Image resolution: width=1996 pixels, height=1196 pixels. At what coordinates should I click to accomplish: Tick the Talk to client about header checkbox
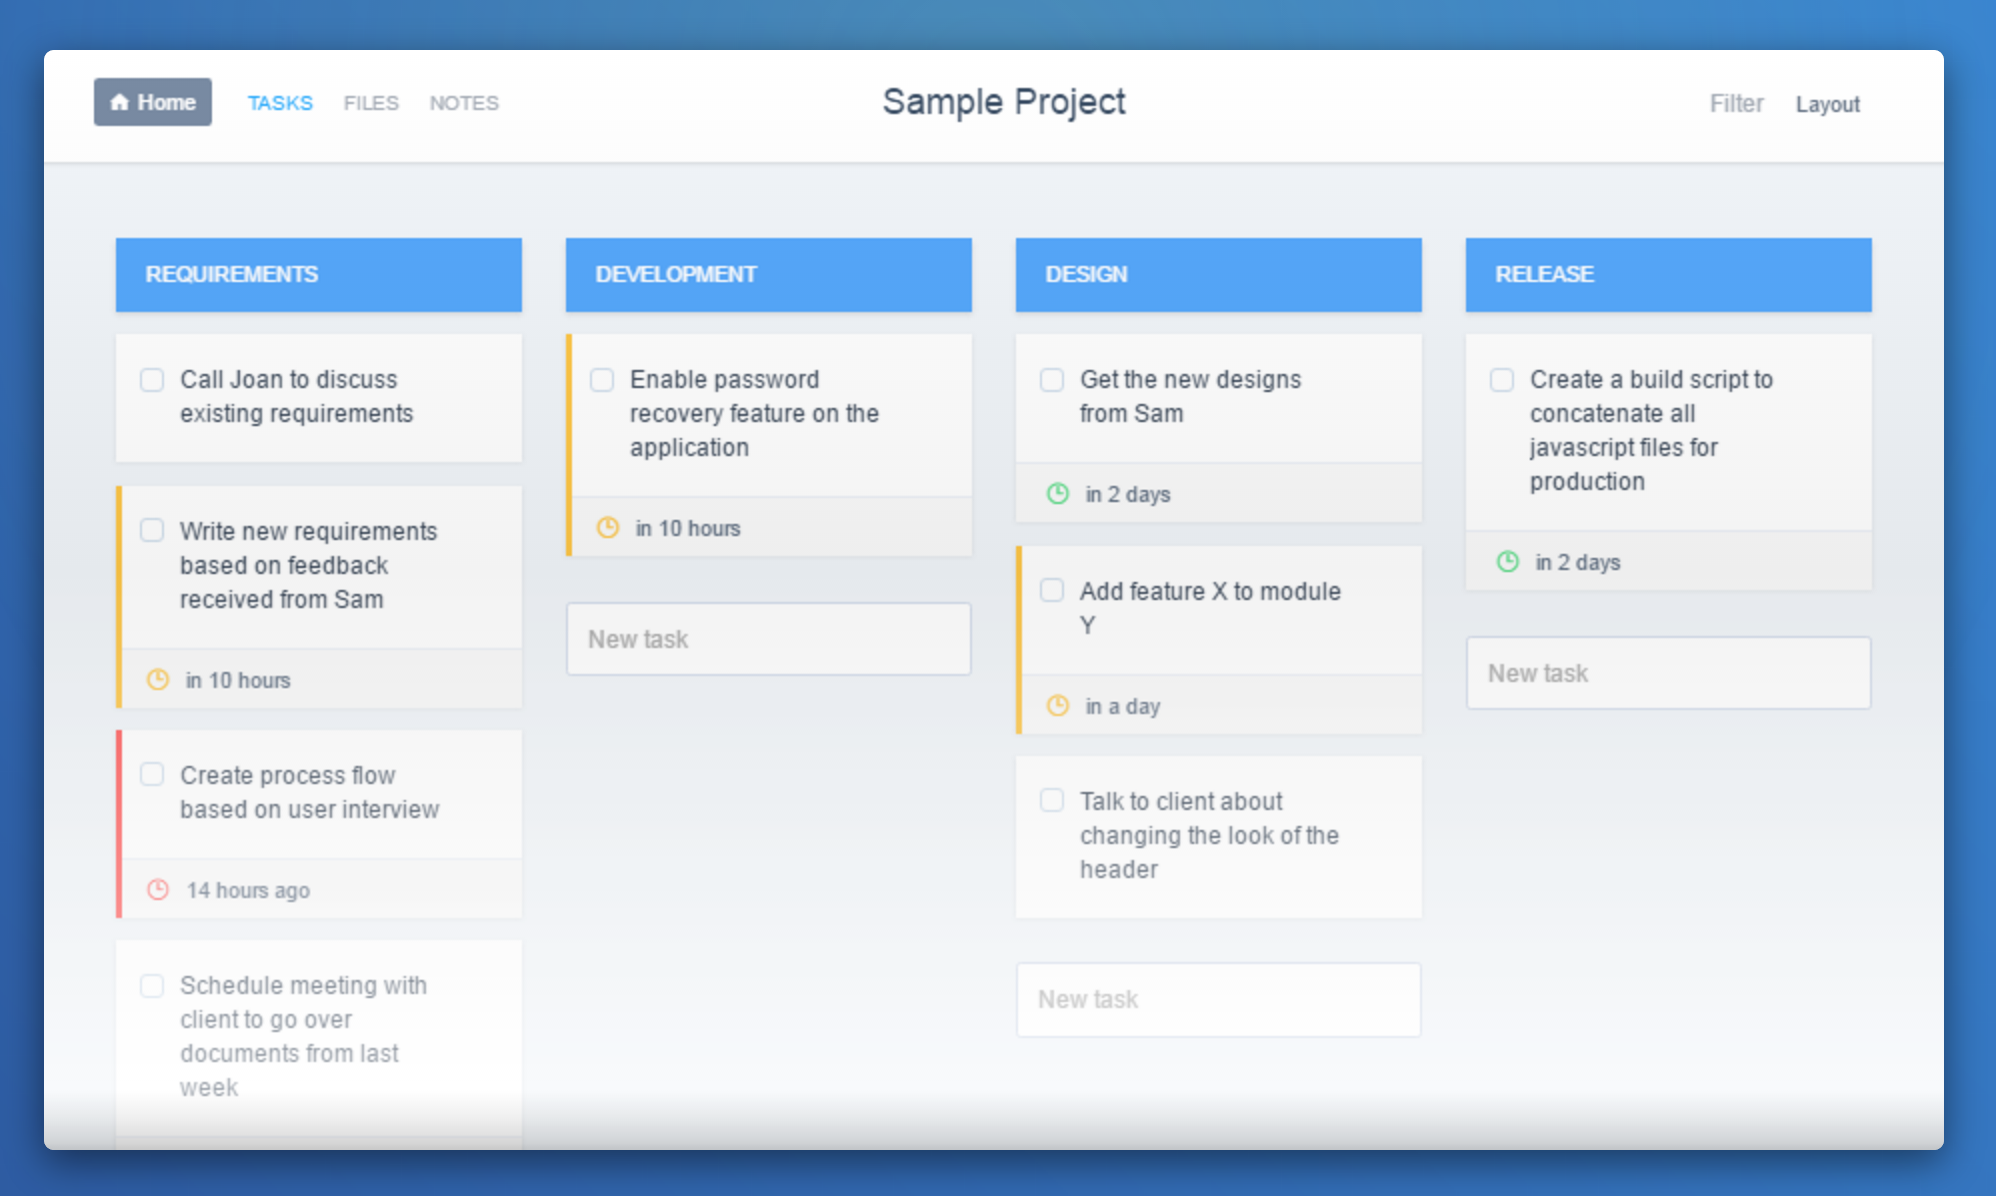(1052, 800)
